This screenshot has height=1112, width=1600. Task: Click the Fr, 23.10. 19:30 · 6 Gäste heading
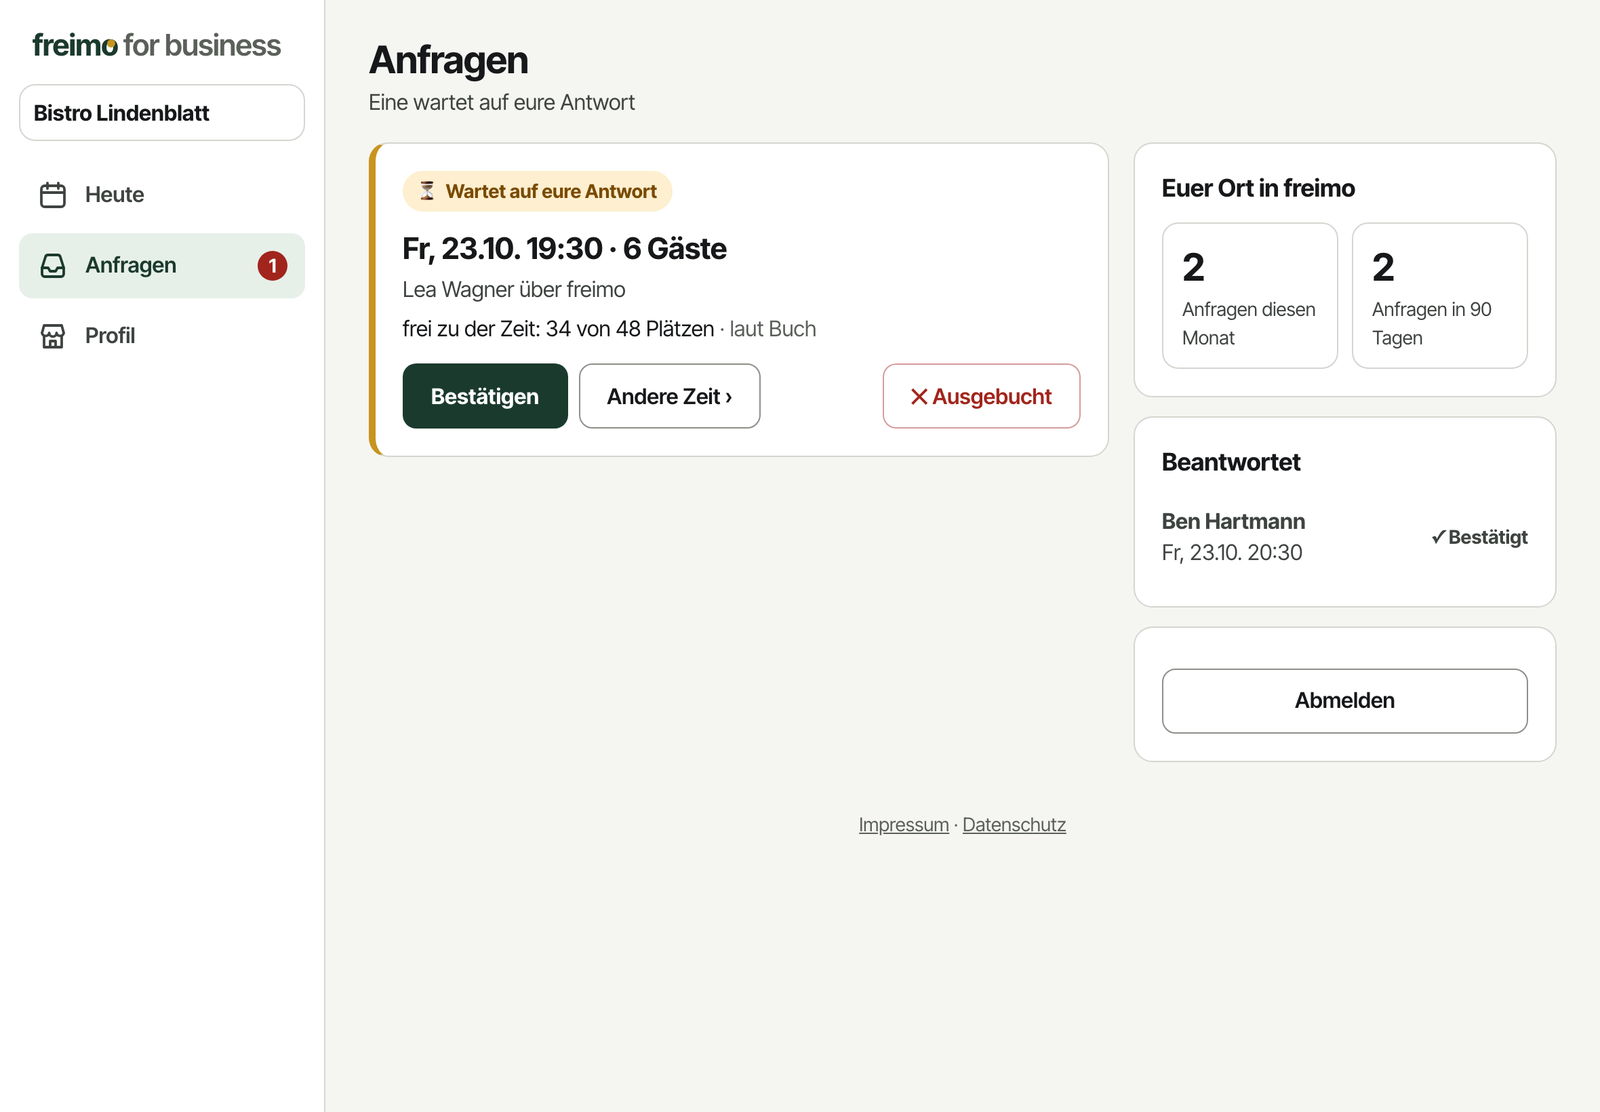coord(564,249)
